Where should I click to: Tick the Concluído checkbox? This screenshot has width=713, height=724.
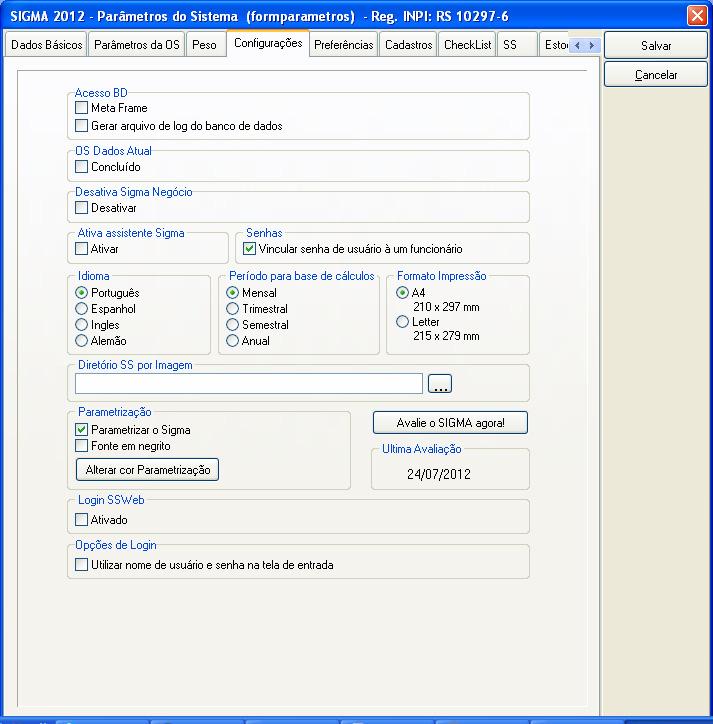click(81, 166)
